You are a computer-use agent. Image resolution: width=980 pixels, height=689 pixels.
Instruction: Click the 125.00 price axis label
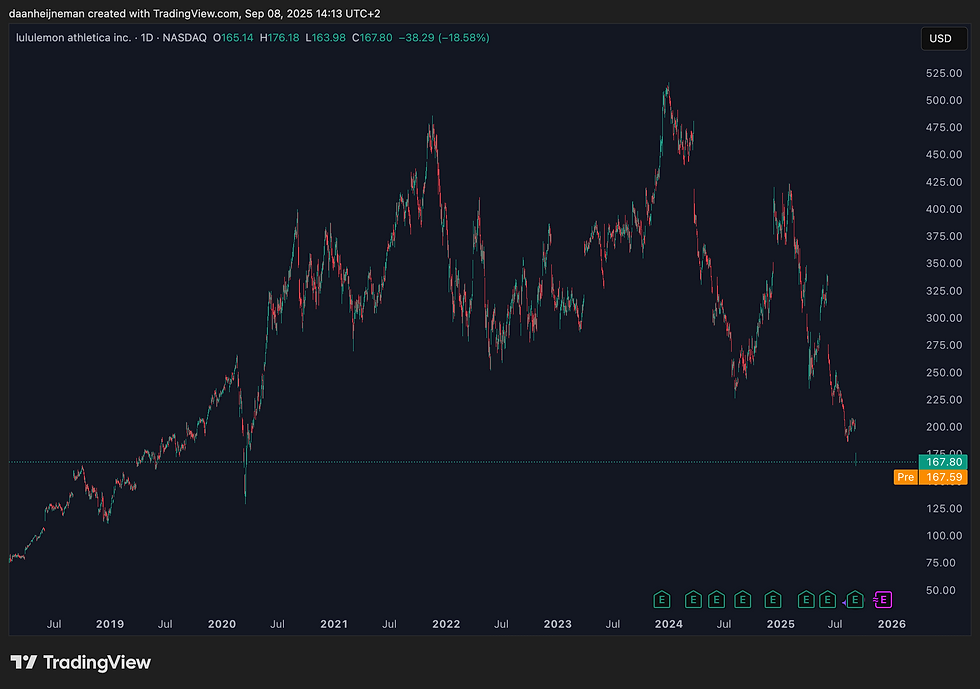944,508
